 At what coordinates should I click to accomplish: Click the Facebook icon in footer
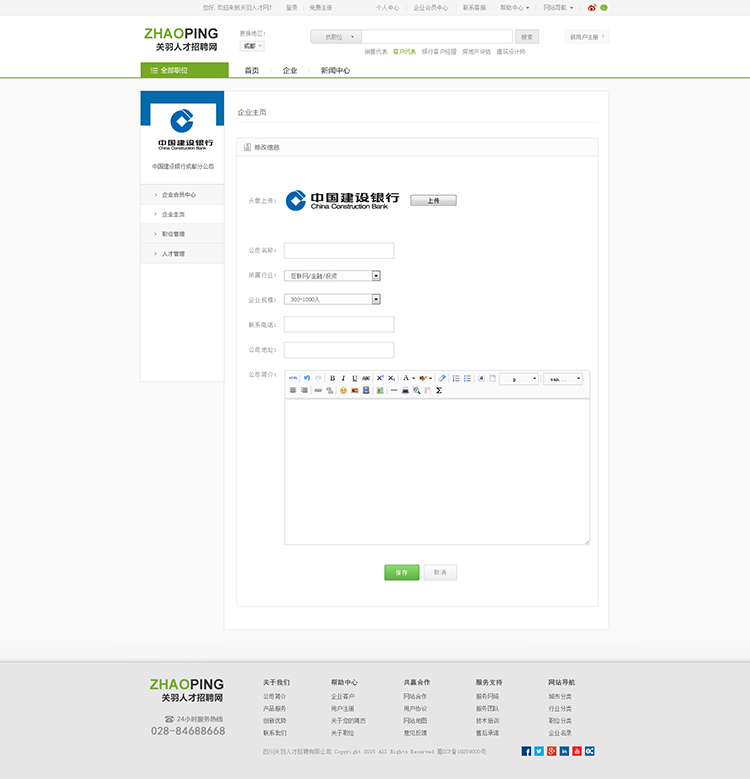click(x=526, y=751)
